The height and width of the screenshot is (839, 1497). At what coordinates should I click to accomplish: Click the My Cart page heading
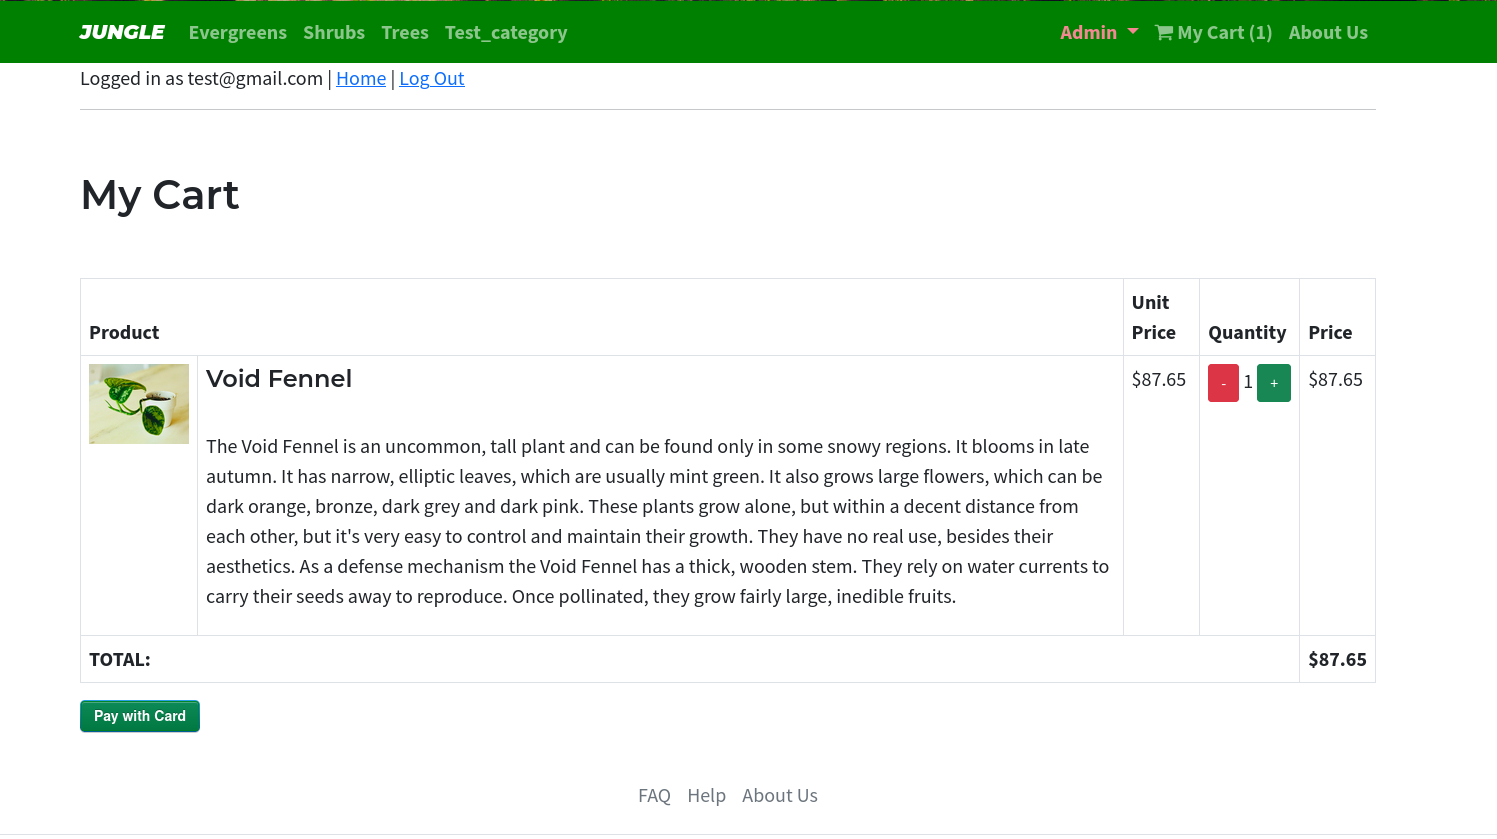(160, 195)
